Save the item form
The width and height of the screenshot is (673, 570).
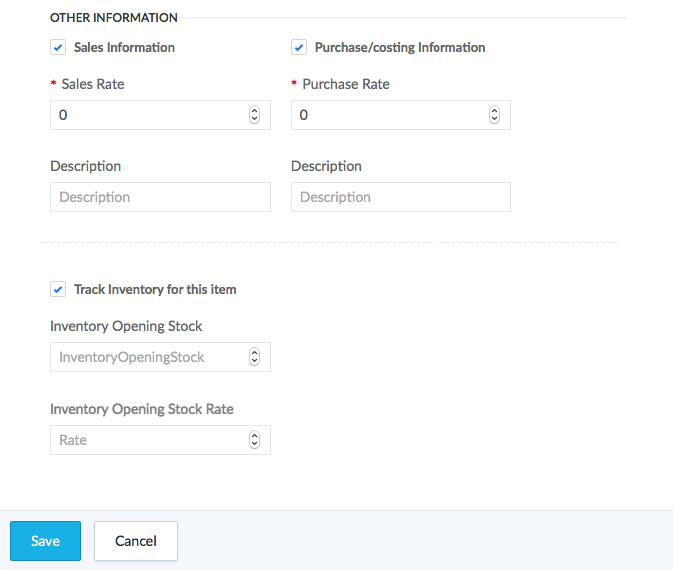(45, 541)
